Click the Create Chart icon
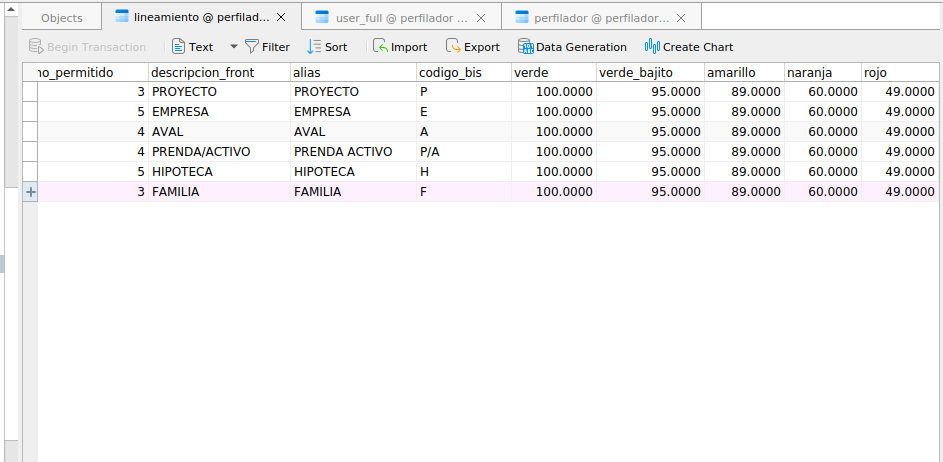Viewport: 943px width, 462px height. pyautogui.click(x=652, y=47)
